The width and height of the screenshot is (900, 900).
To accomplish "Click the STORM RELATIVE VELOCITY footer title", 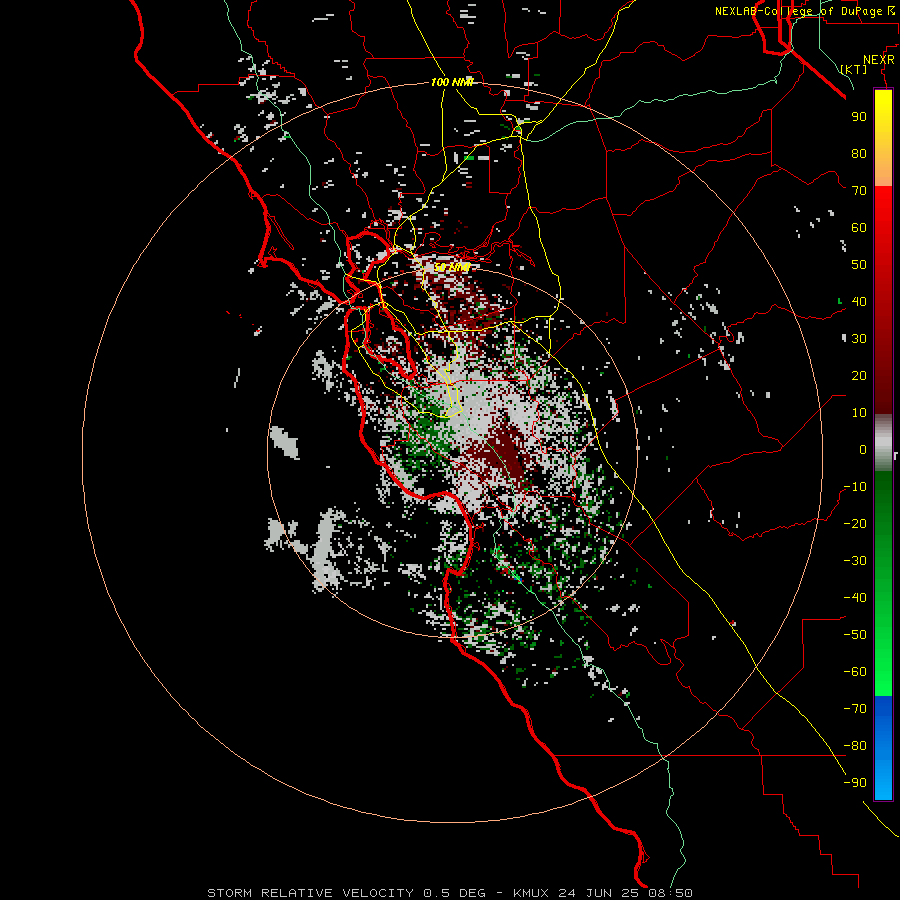I will tap(311, 893).
